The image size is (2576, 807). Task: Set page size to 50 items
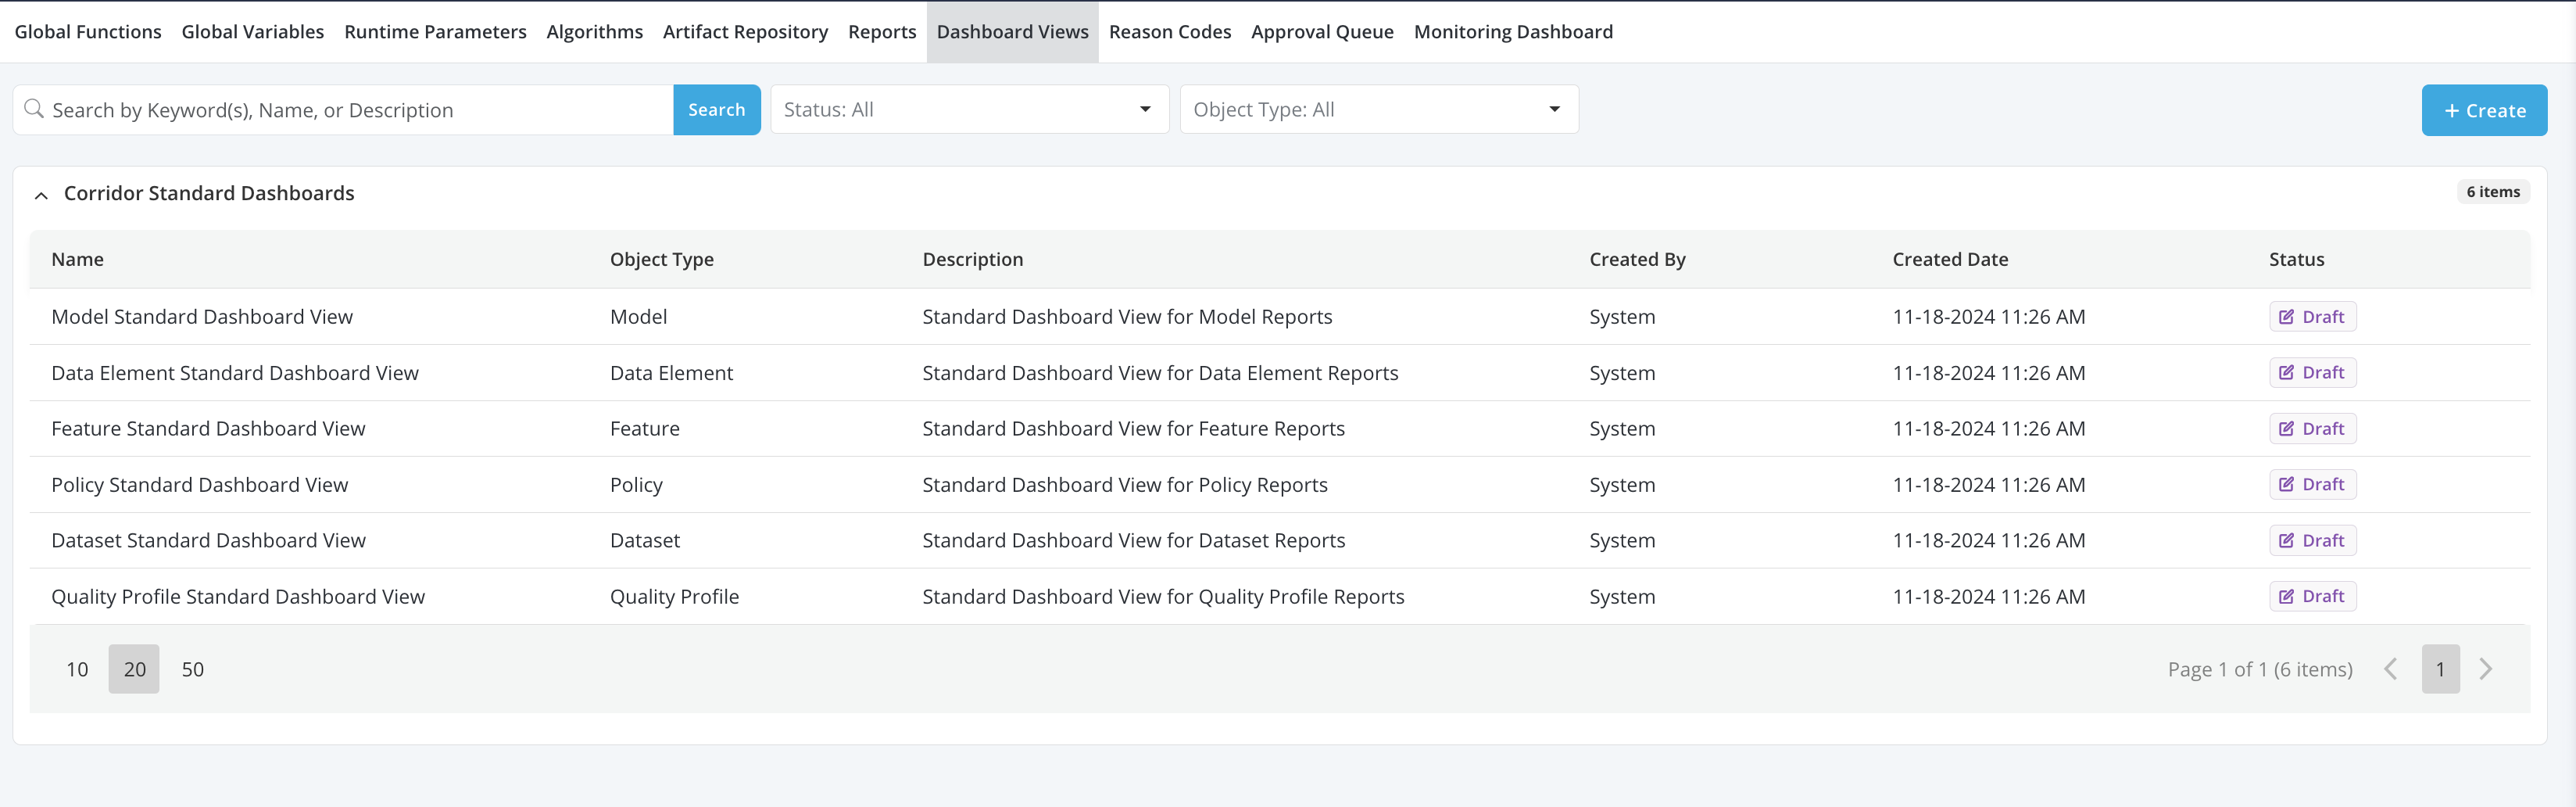tap(193, 670)
